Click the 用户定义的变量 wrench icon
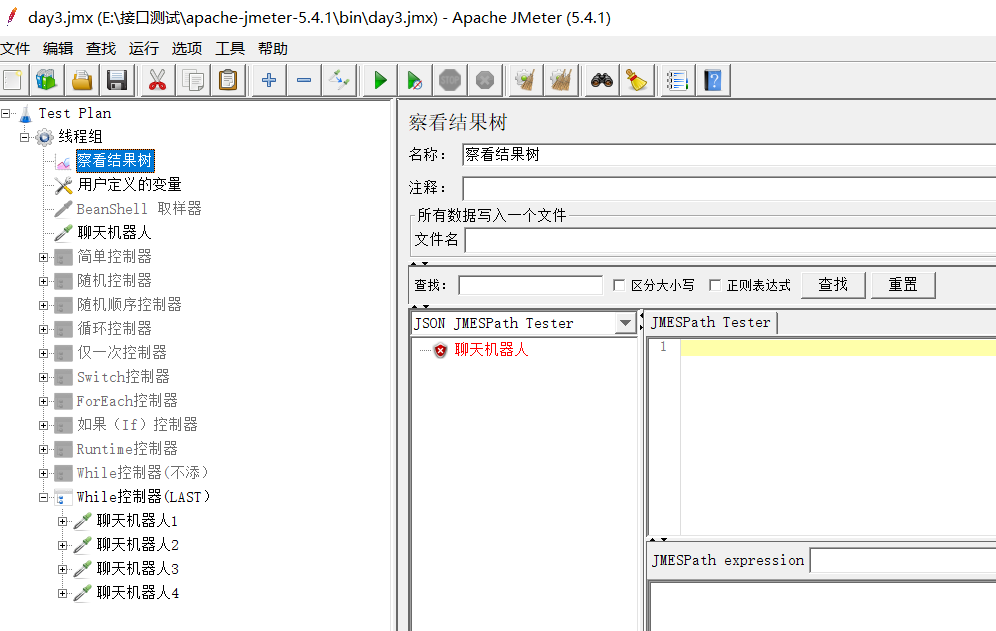The image size is (996, 631). click(64, 186)
